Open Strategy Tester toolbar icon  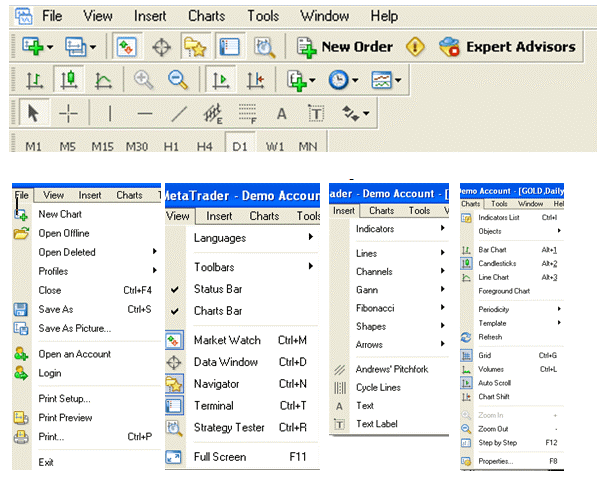pyautogui.click(x=264, y=48)
